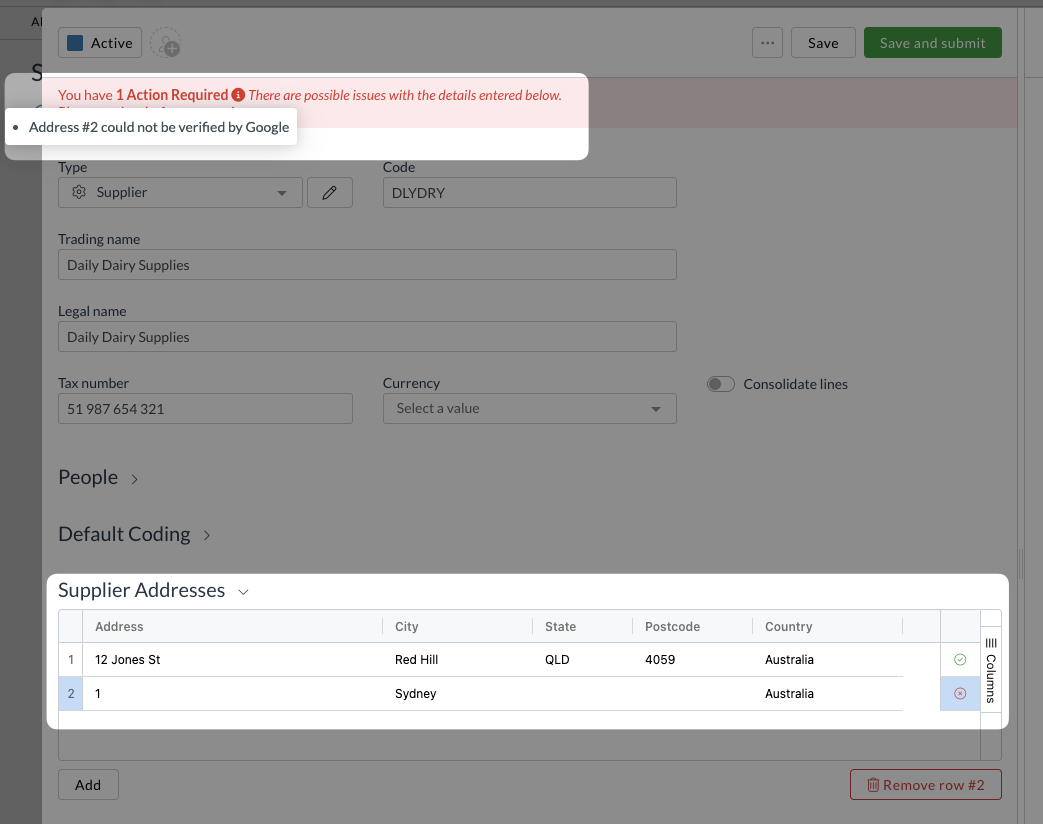The width and height of the screenshot is (1043, 824).
Task: Click the Save button
Action: coord(823,43)
